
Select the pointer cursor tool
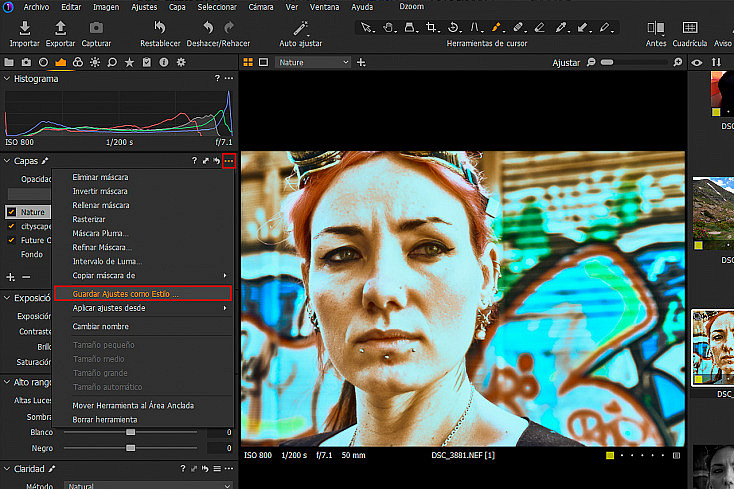click(x=366, y=28)
